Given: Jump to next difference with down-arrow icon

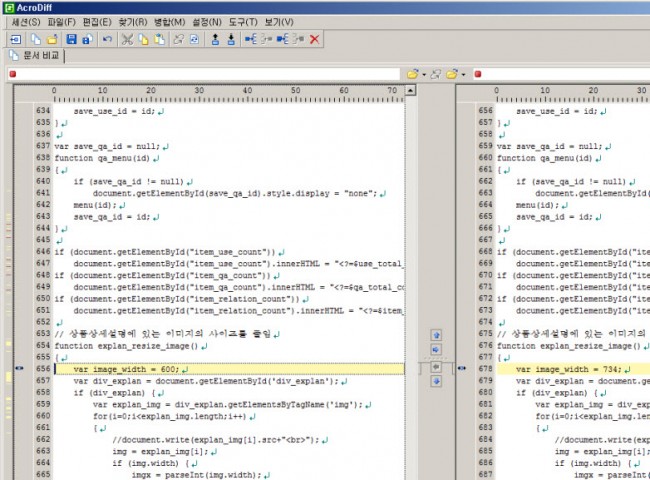Looking at the screenshot, I should (231, 39).
